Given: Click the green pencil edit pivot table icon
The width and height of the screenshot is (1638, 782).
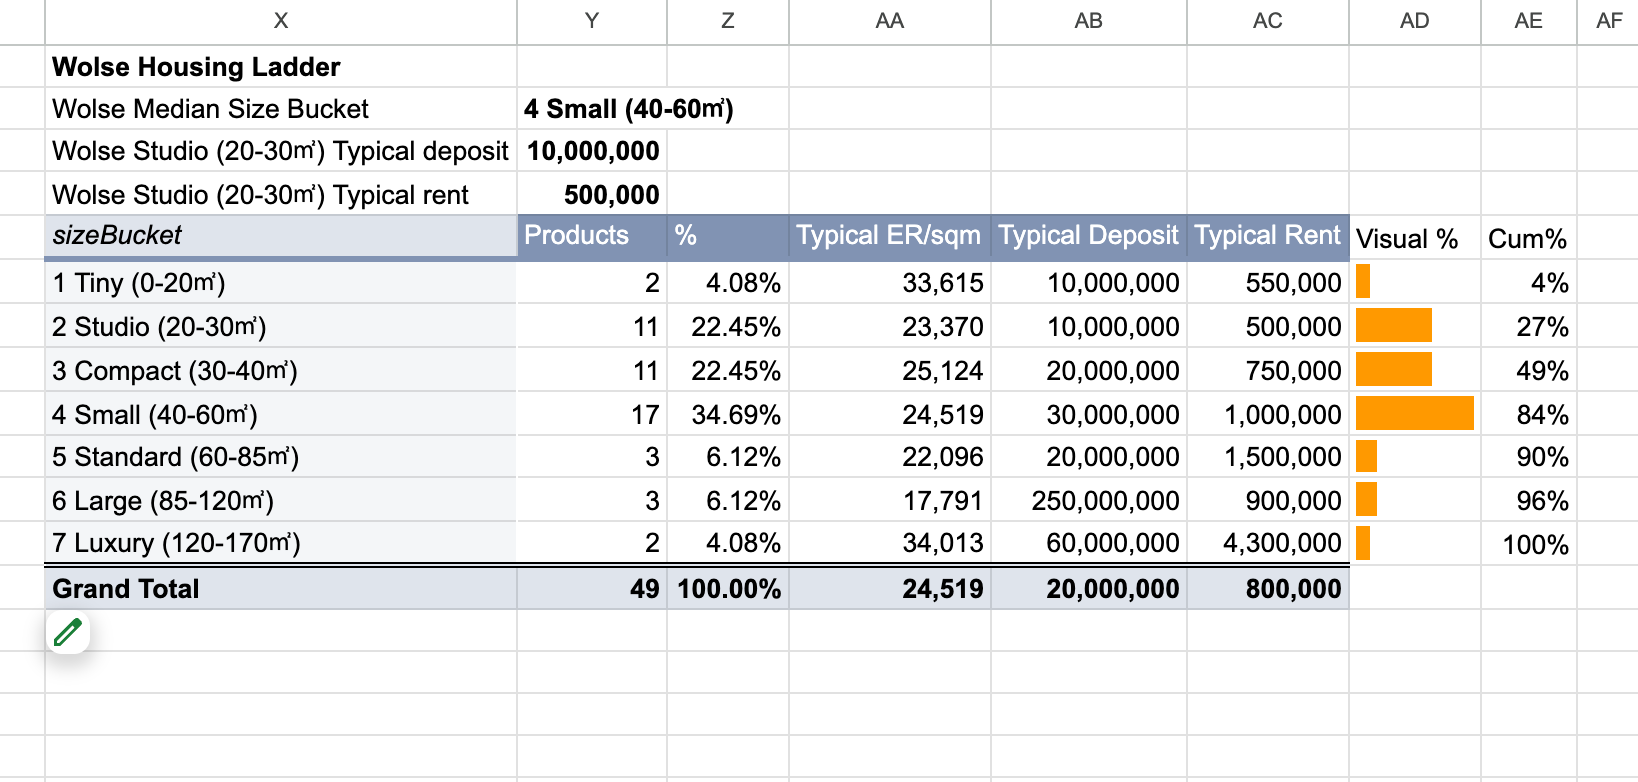Looking at the screenshot, I should pyautogui.click(x=68, y=632).
